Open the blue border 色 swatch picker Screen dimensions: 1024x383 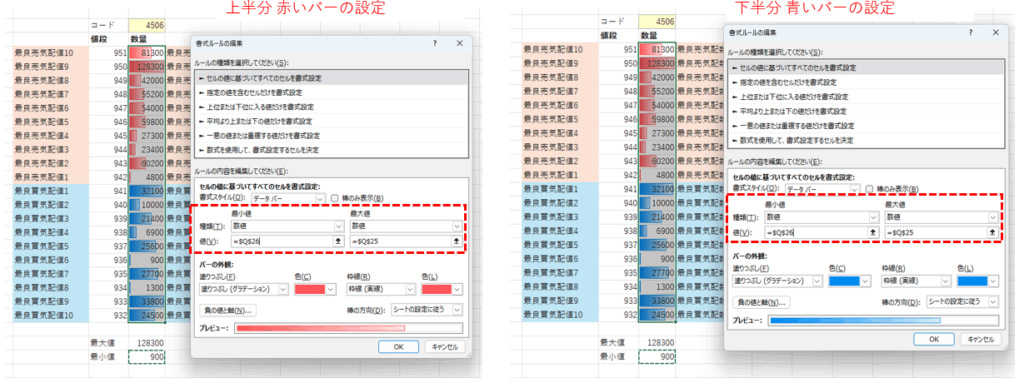tap(977, 280)
